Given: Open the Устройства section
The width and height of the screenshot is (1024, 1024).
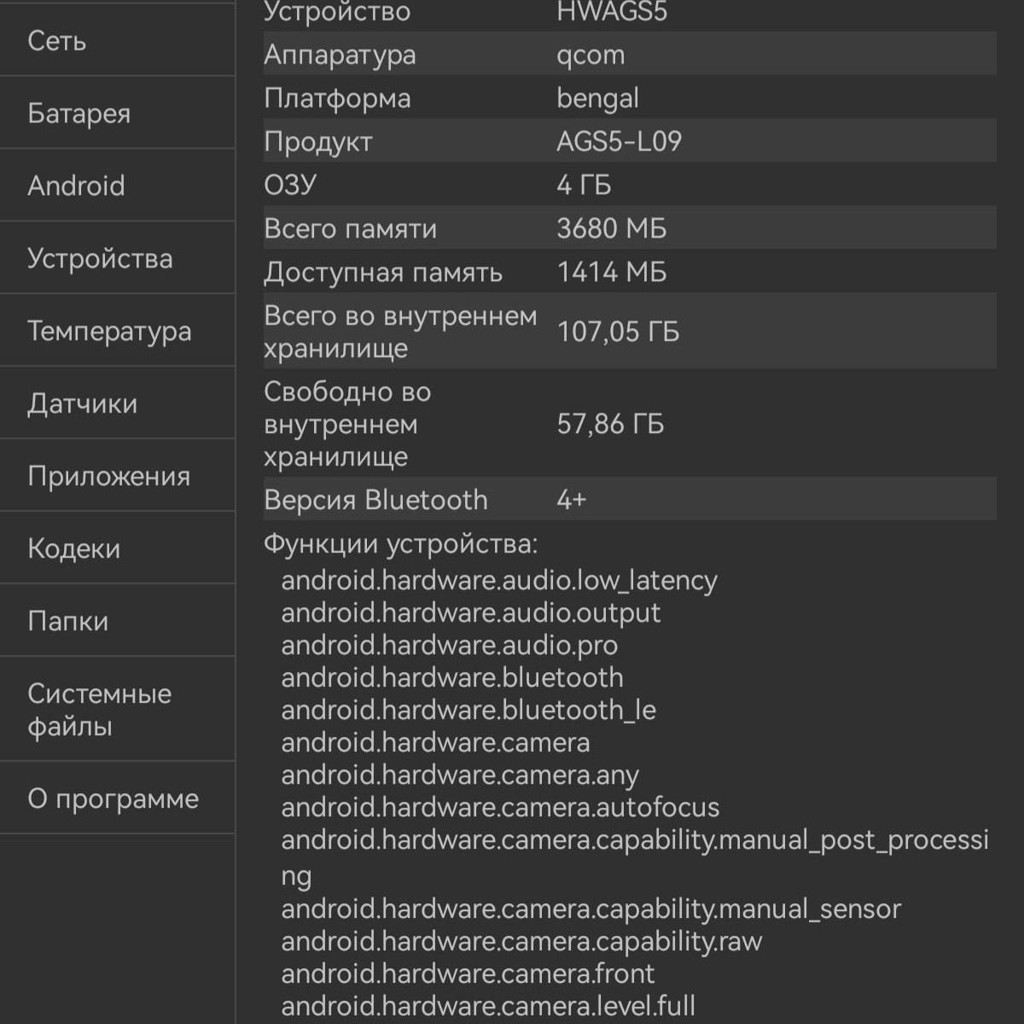Looking at the screenshot, I should [x=118, y=258].
